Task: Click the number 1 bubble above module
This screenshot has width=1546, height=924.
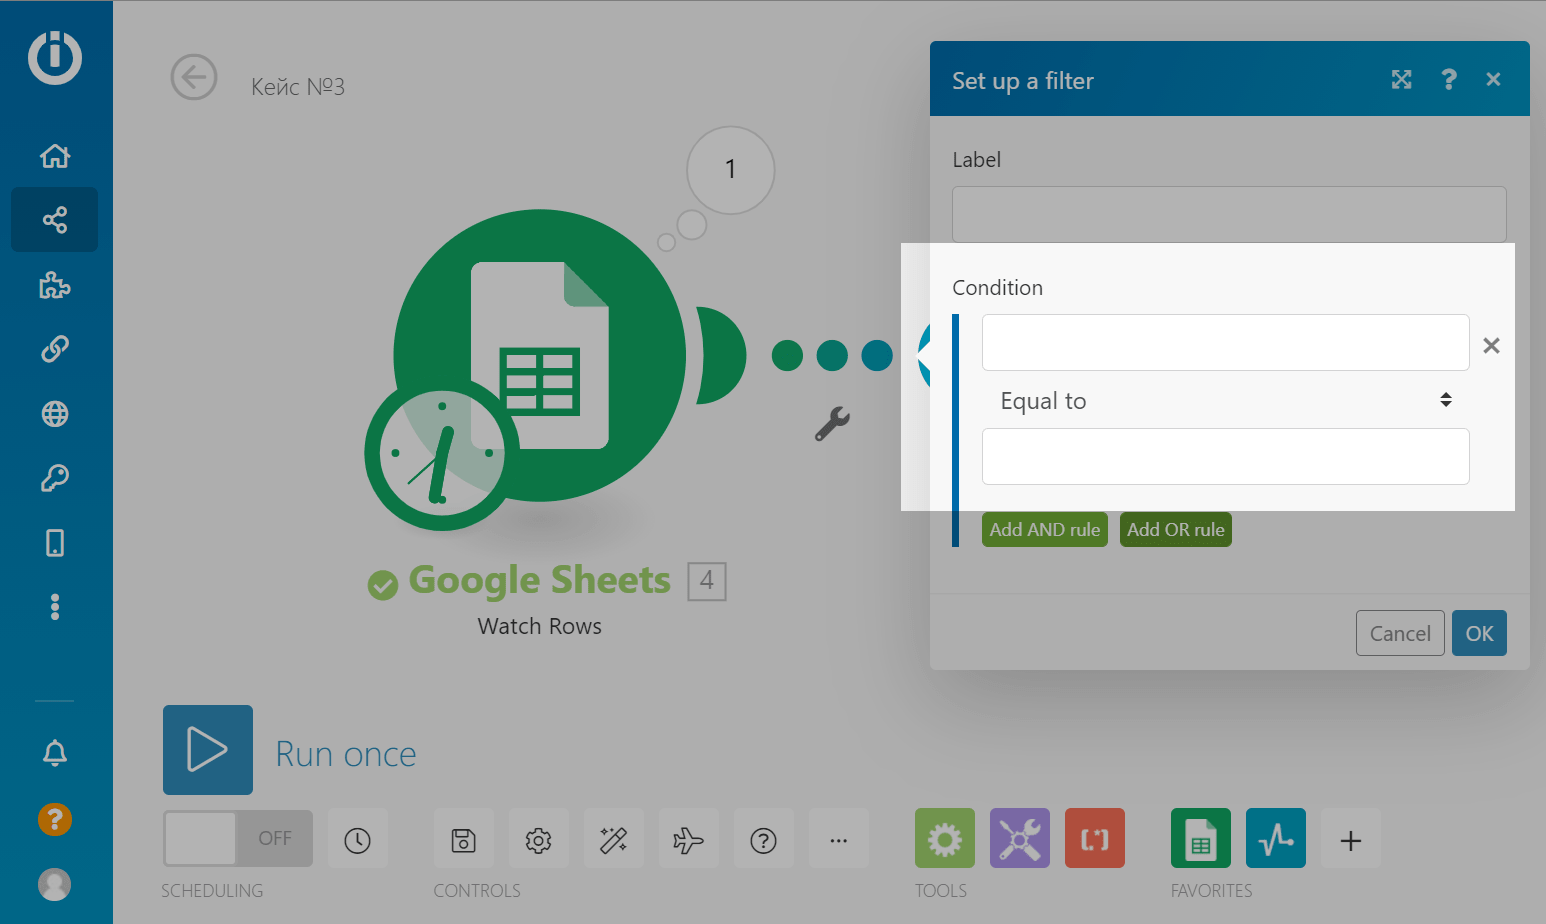Action: 731,170
